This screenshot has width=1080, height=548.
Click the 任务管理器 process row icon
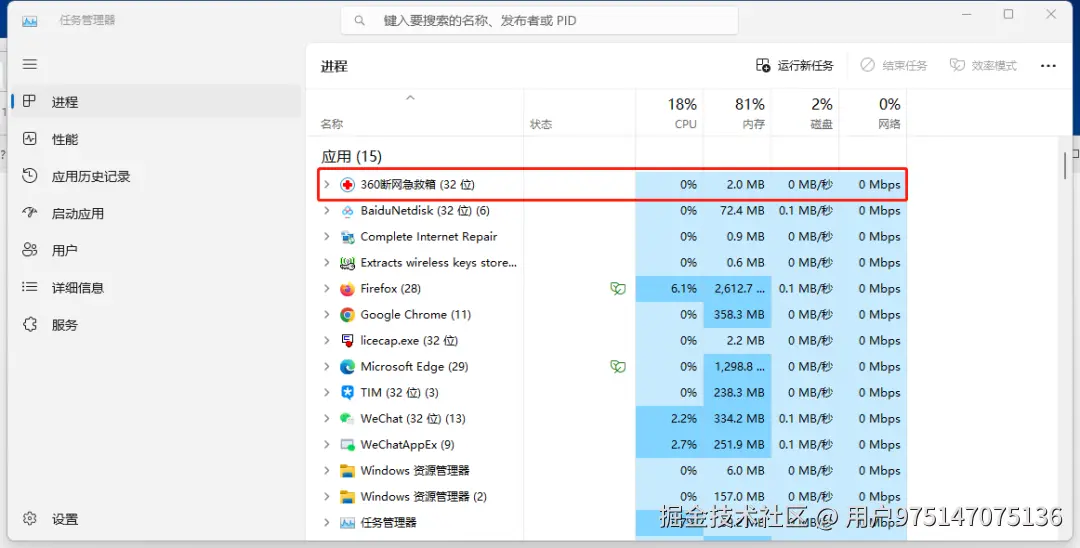click(347, 523)
